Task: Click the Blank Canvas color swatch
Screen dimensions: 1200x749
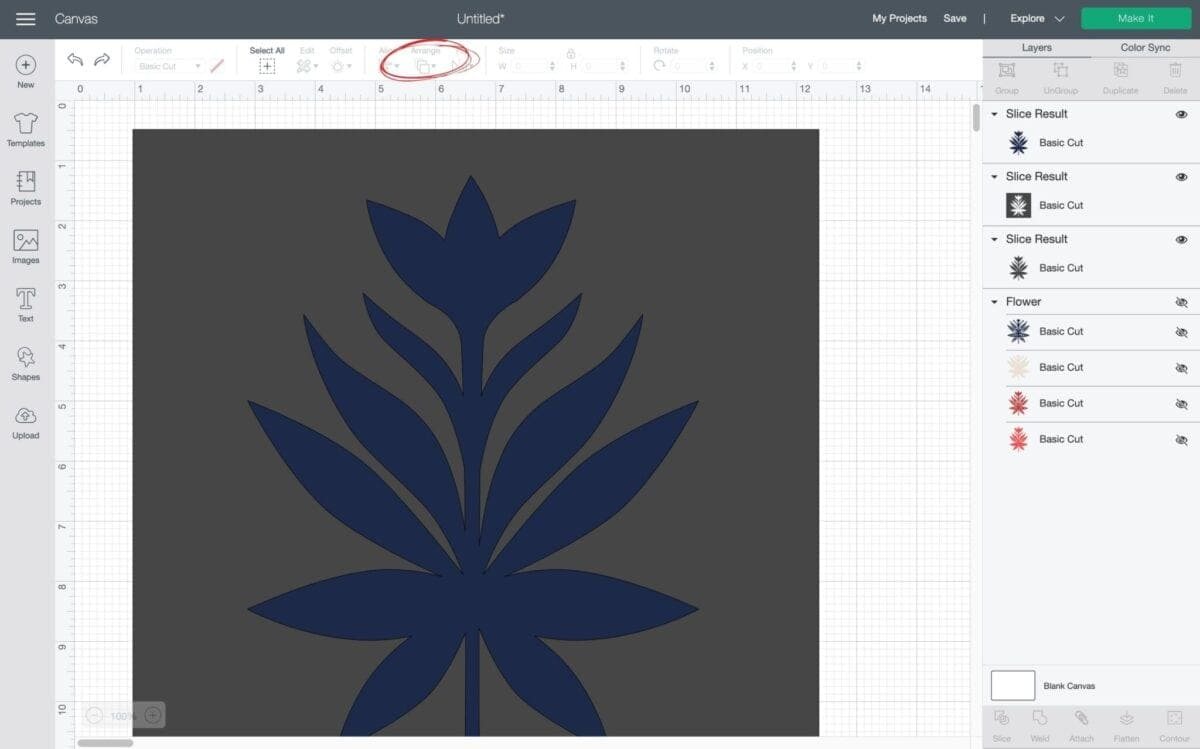Action: 1013,686
